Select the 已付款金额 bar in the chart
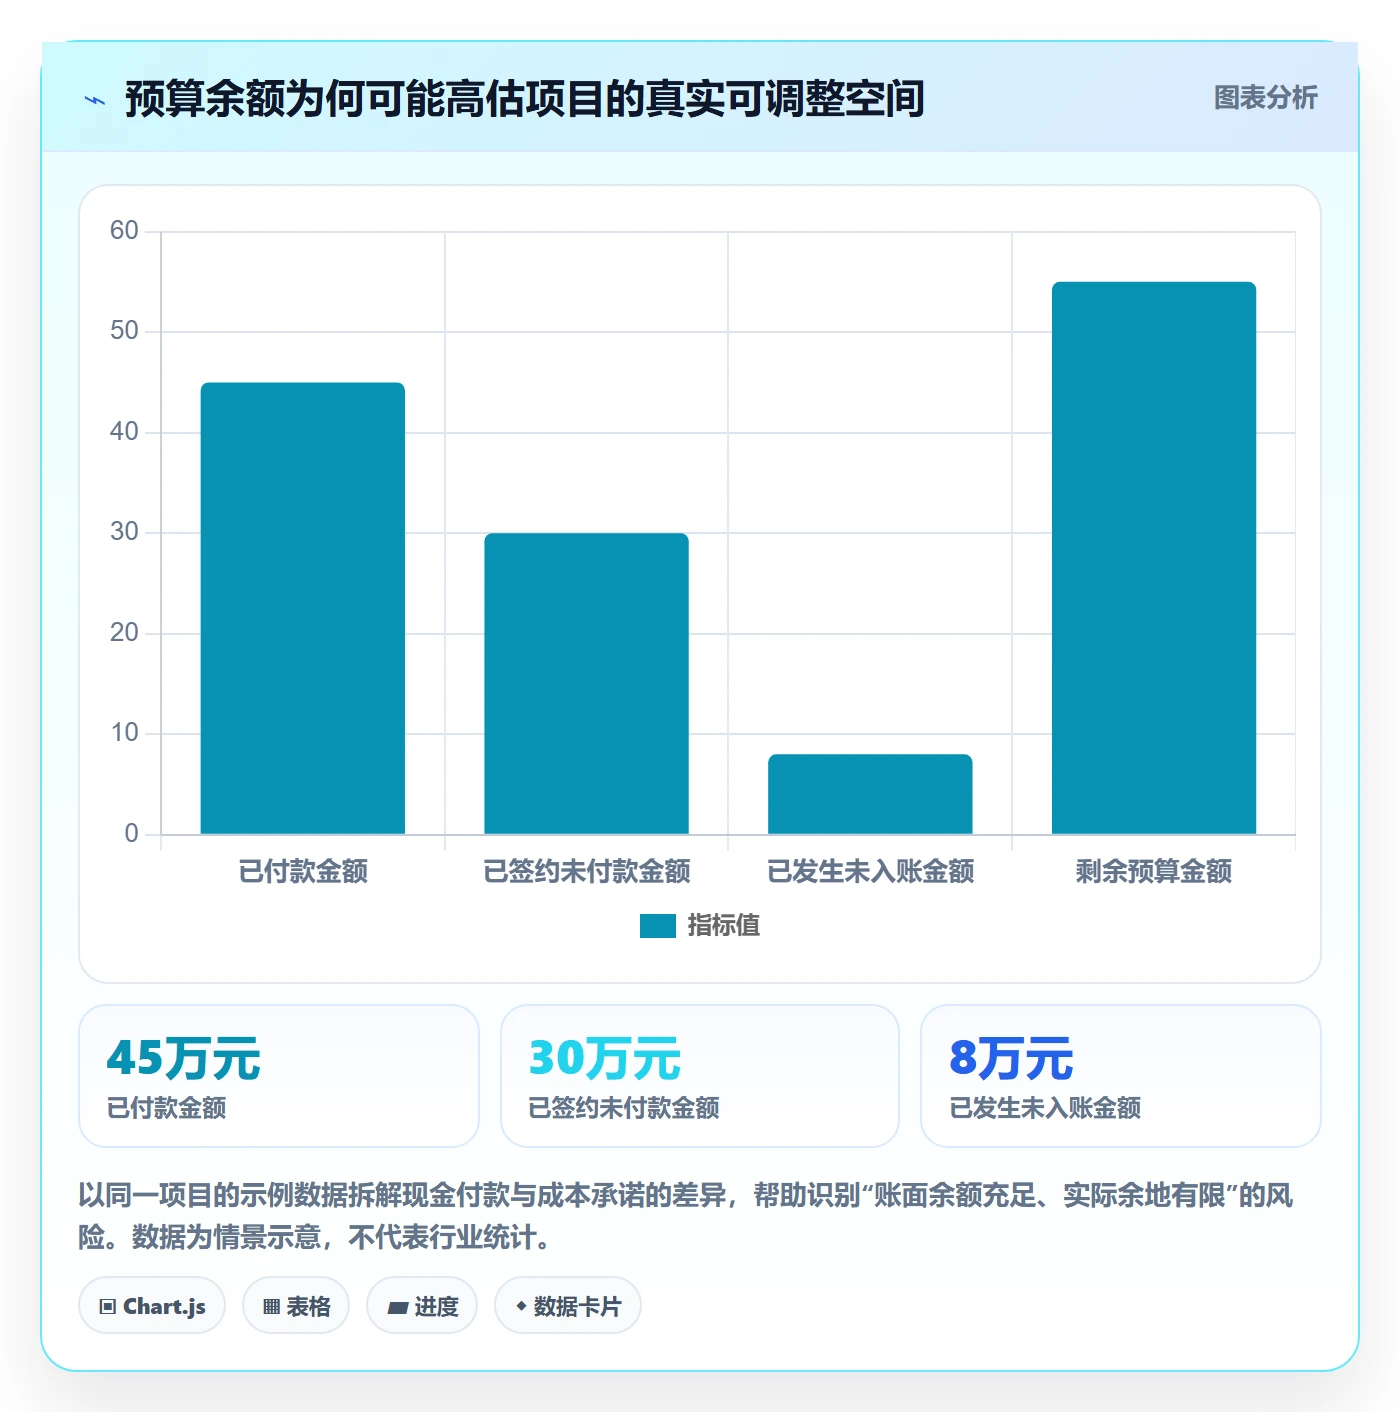This screenshot has width=1400, height=1412. (x=303, y=608)
